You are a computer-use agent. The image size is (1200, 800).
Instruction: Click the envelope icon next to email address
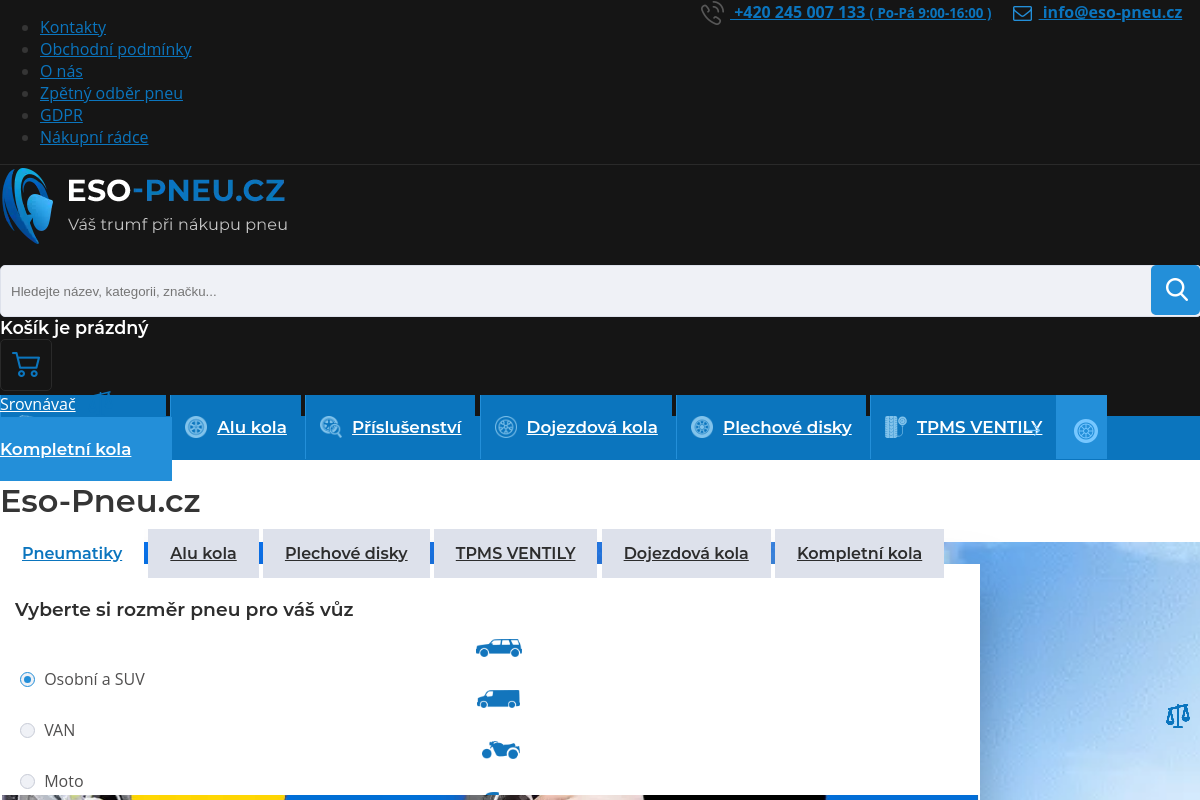click(x=1022, y=13)
